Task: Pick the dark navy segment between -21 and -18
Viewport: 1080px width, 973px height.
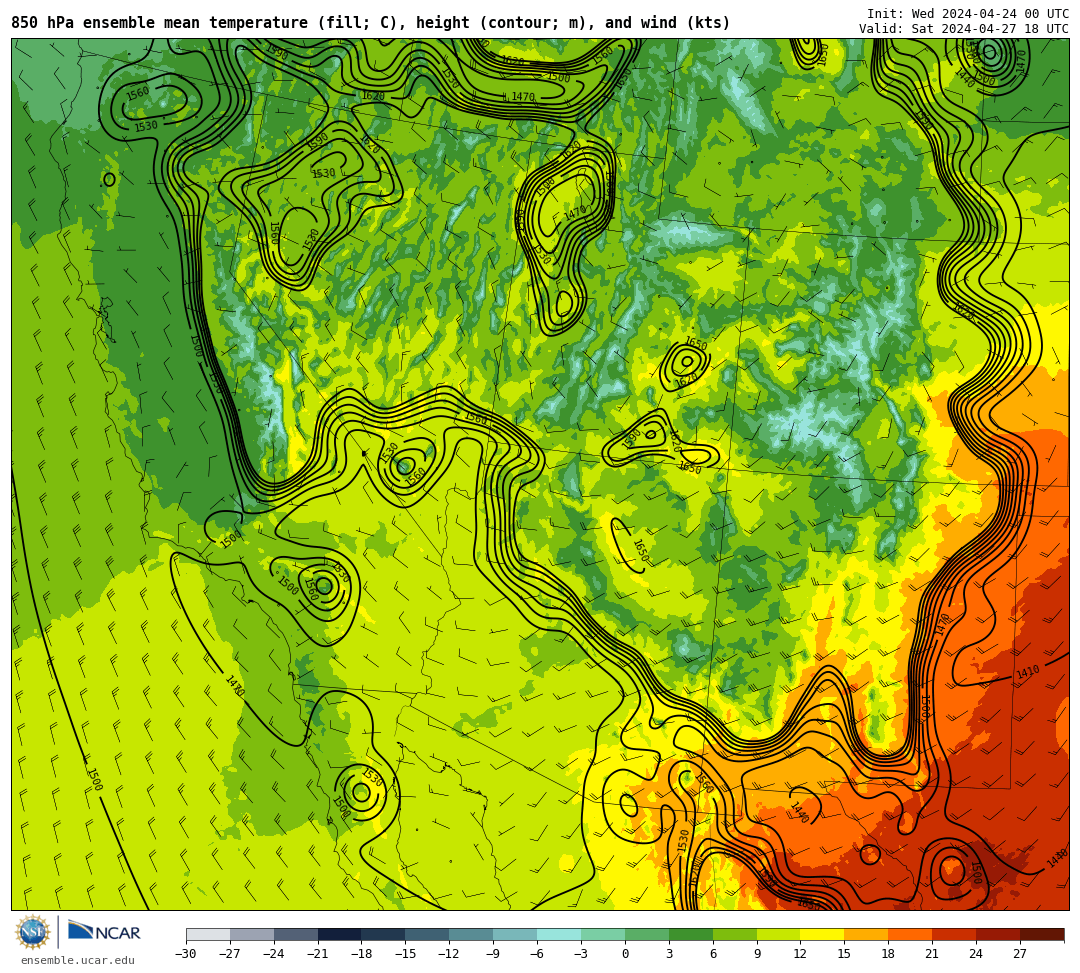Action: [340, 934]
